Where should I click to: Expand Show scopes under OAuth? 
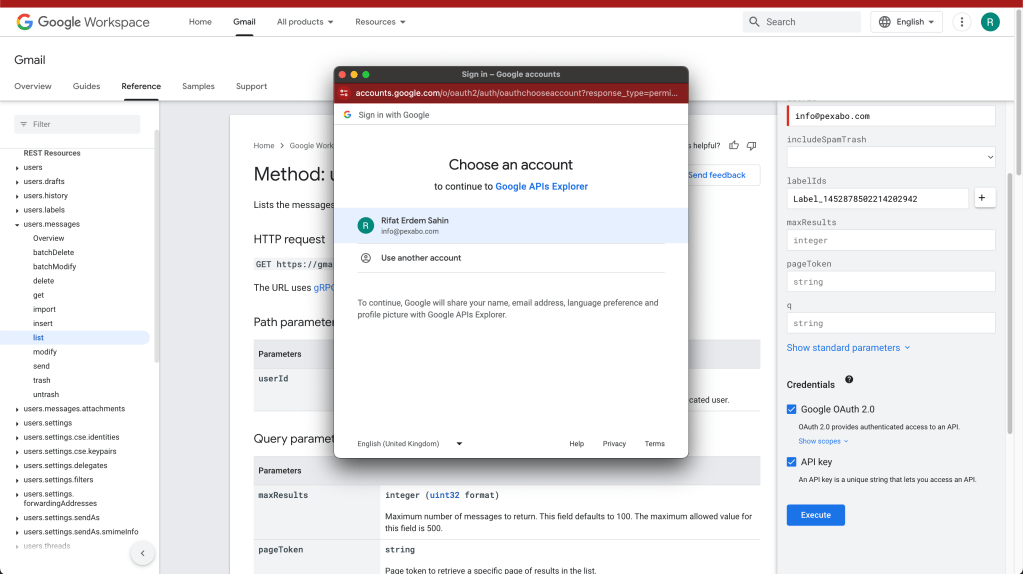(x=823, y=442)
